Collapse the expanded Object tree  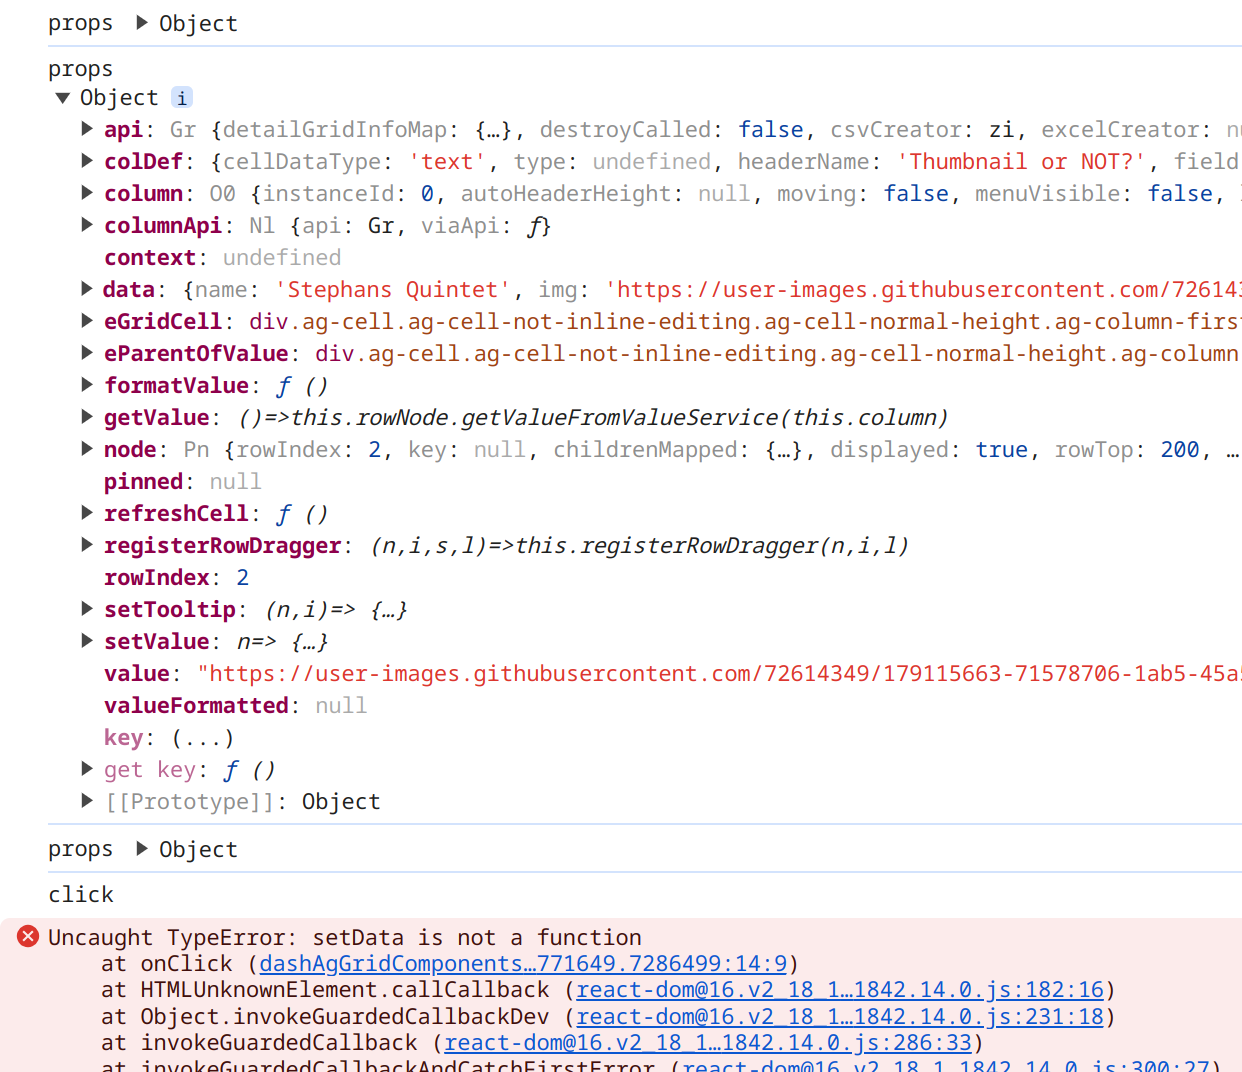coord(63,97)
